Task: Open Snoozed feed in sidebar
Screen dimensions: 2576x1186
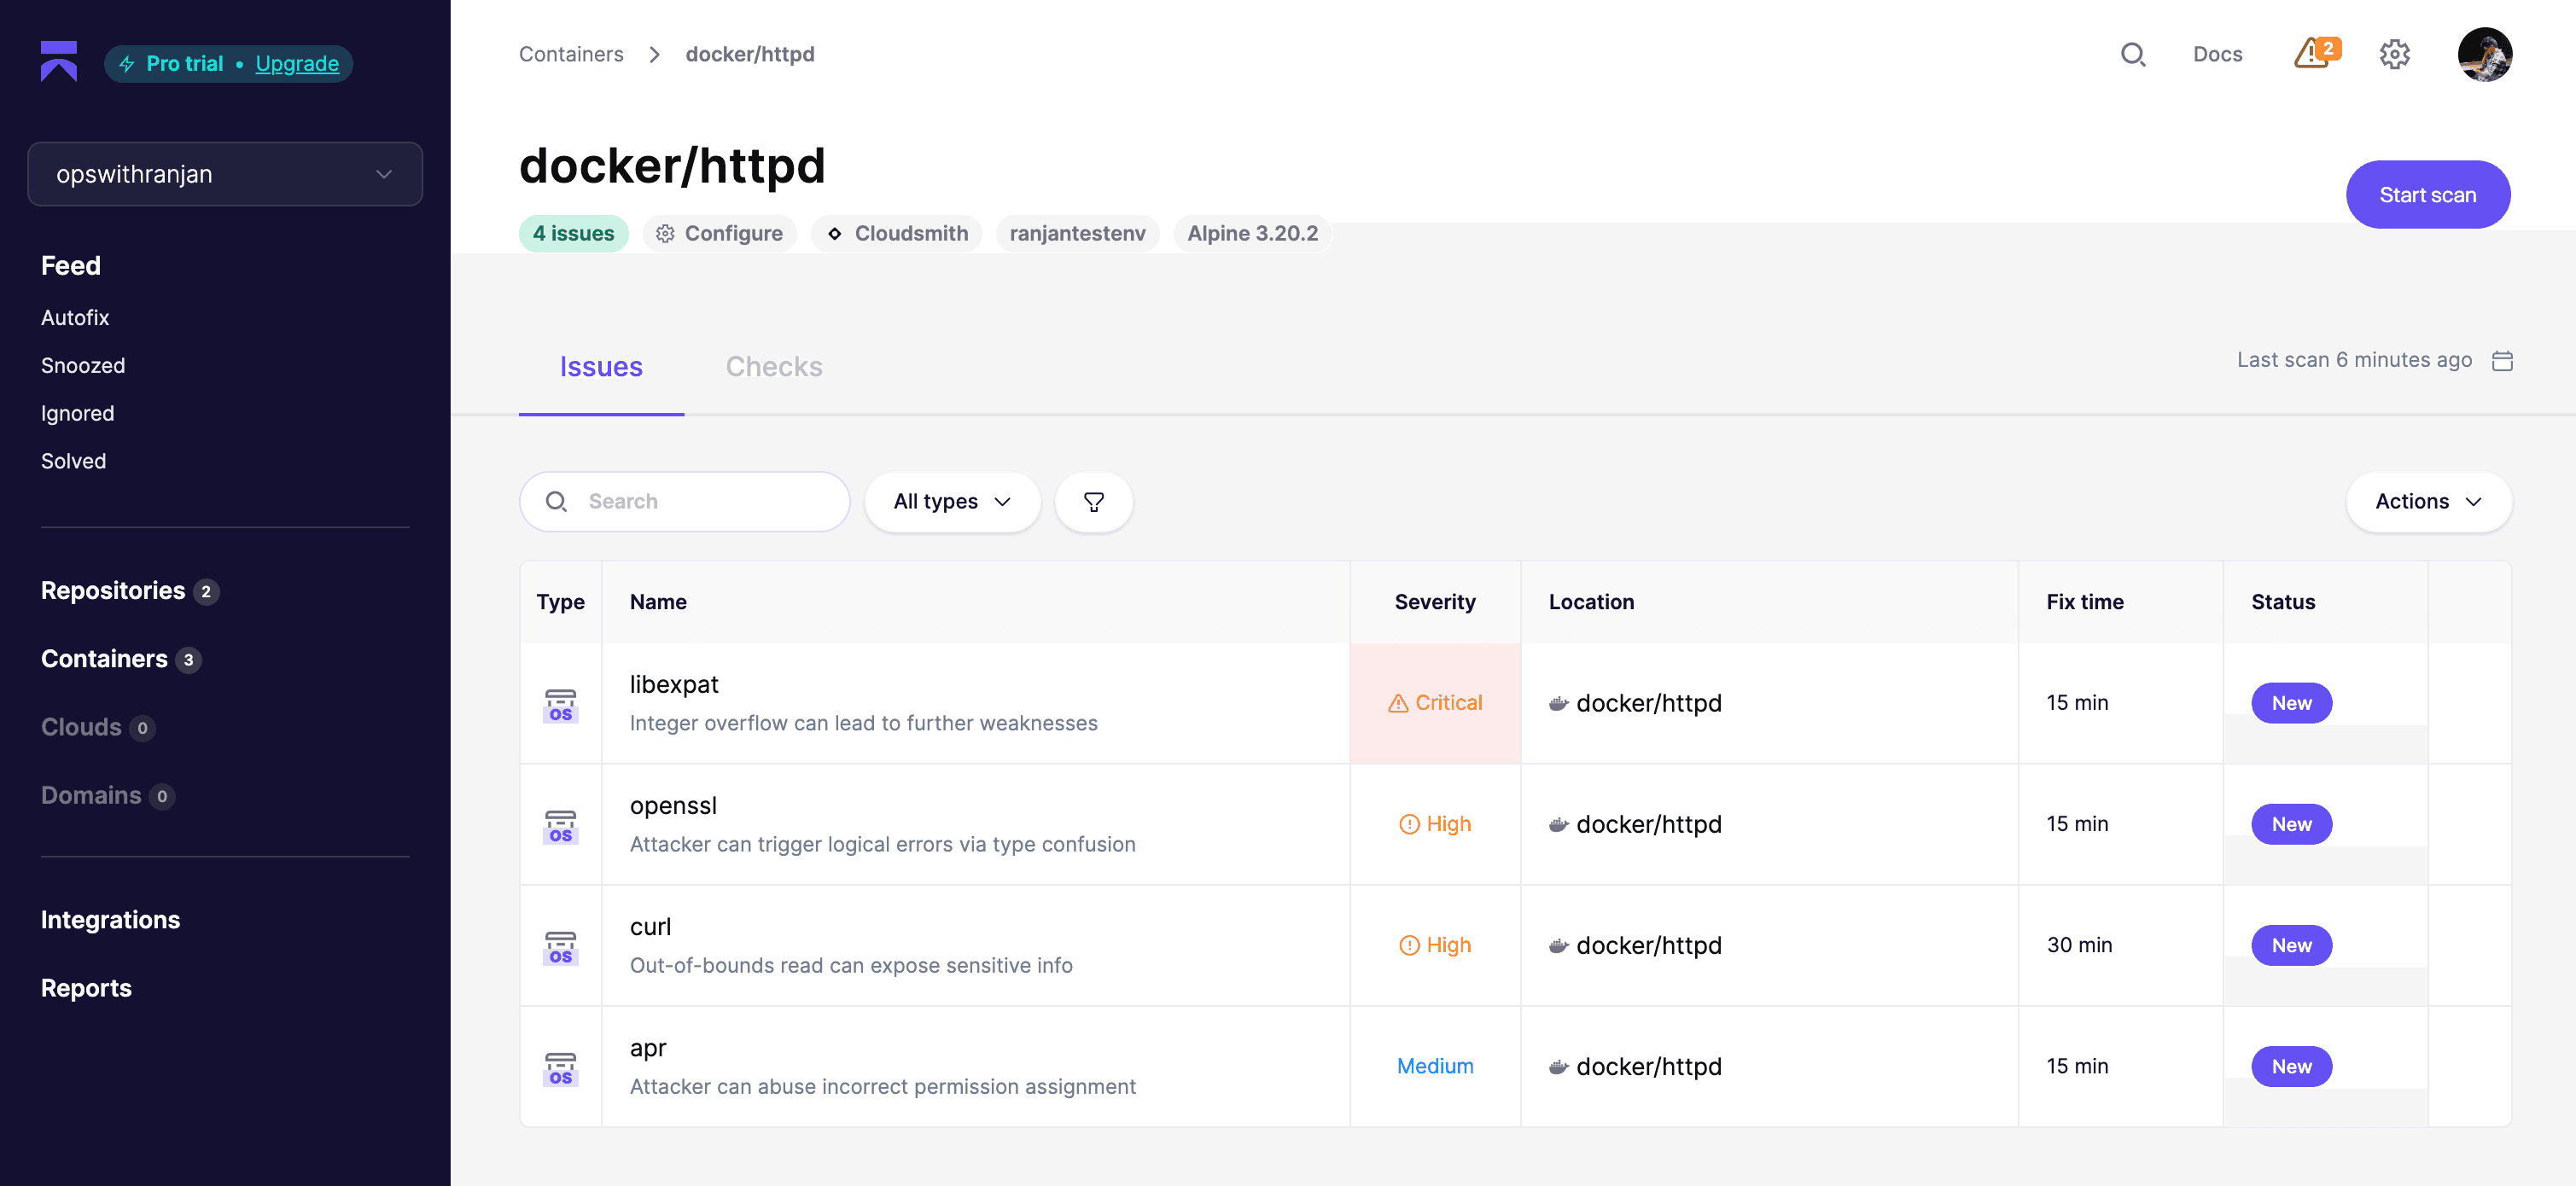Action: 83,366
